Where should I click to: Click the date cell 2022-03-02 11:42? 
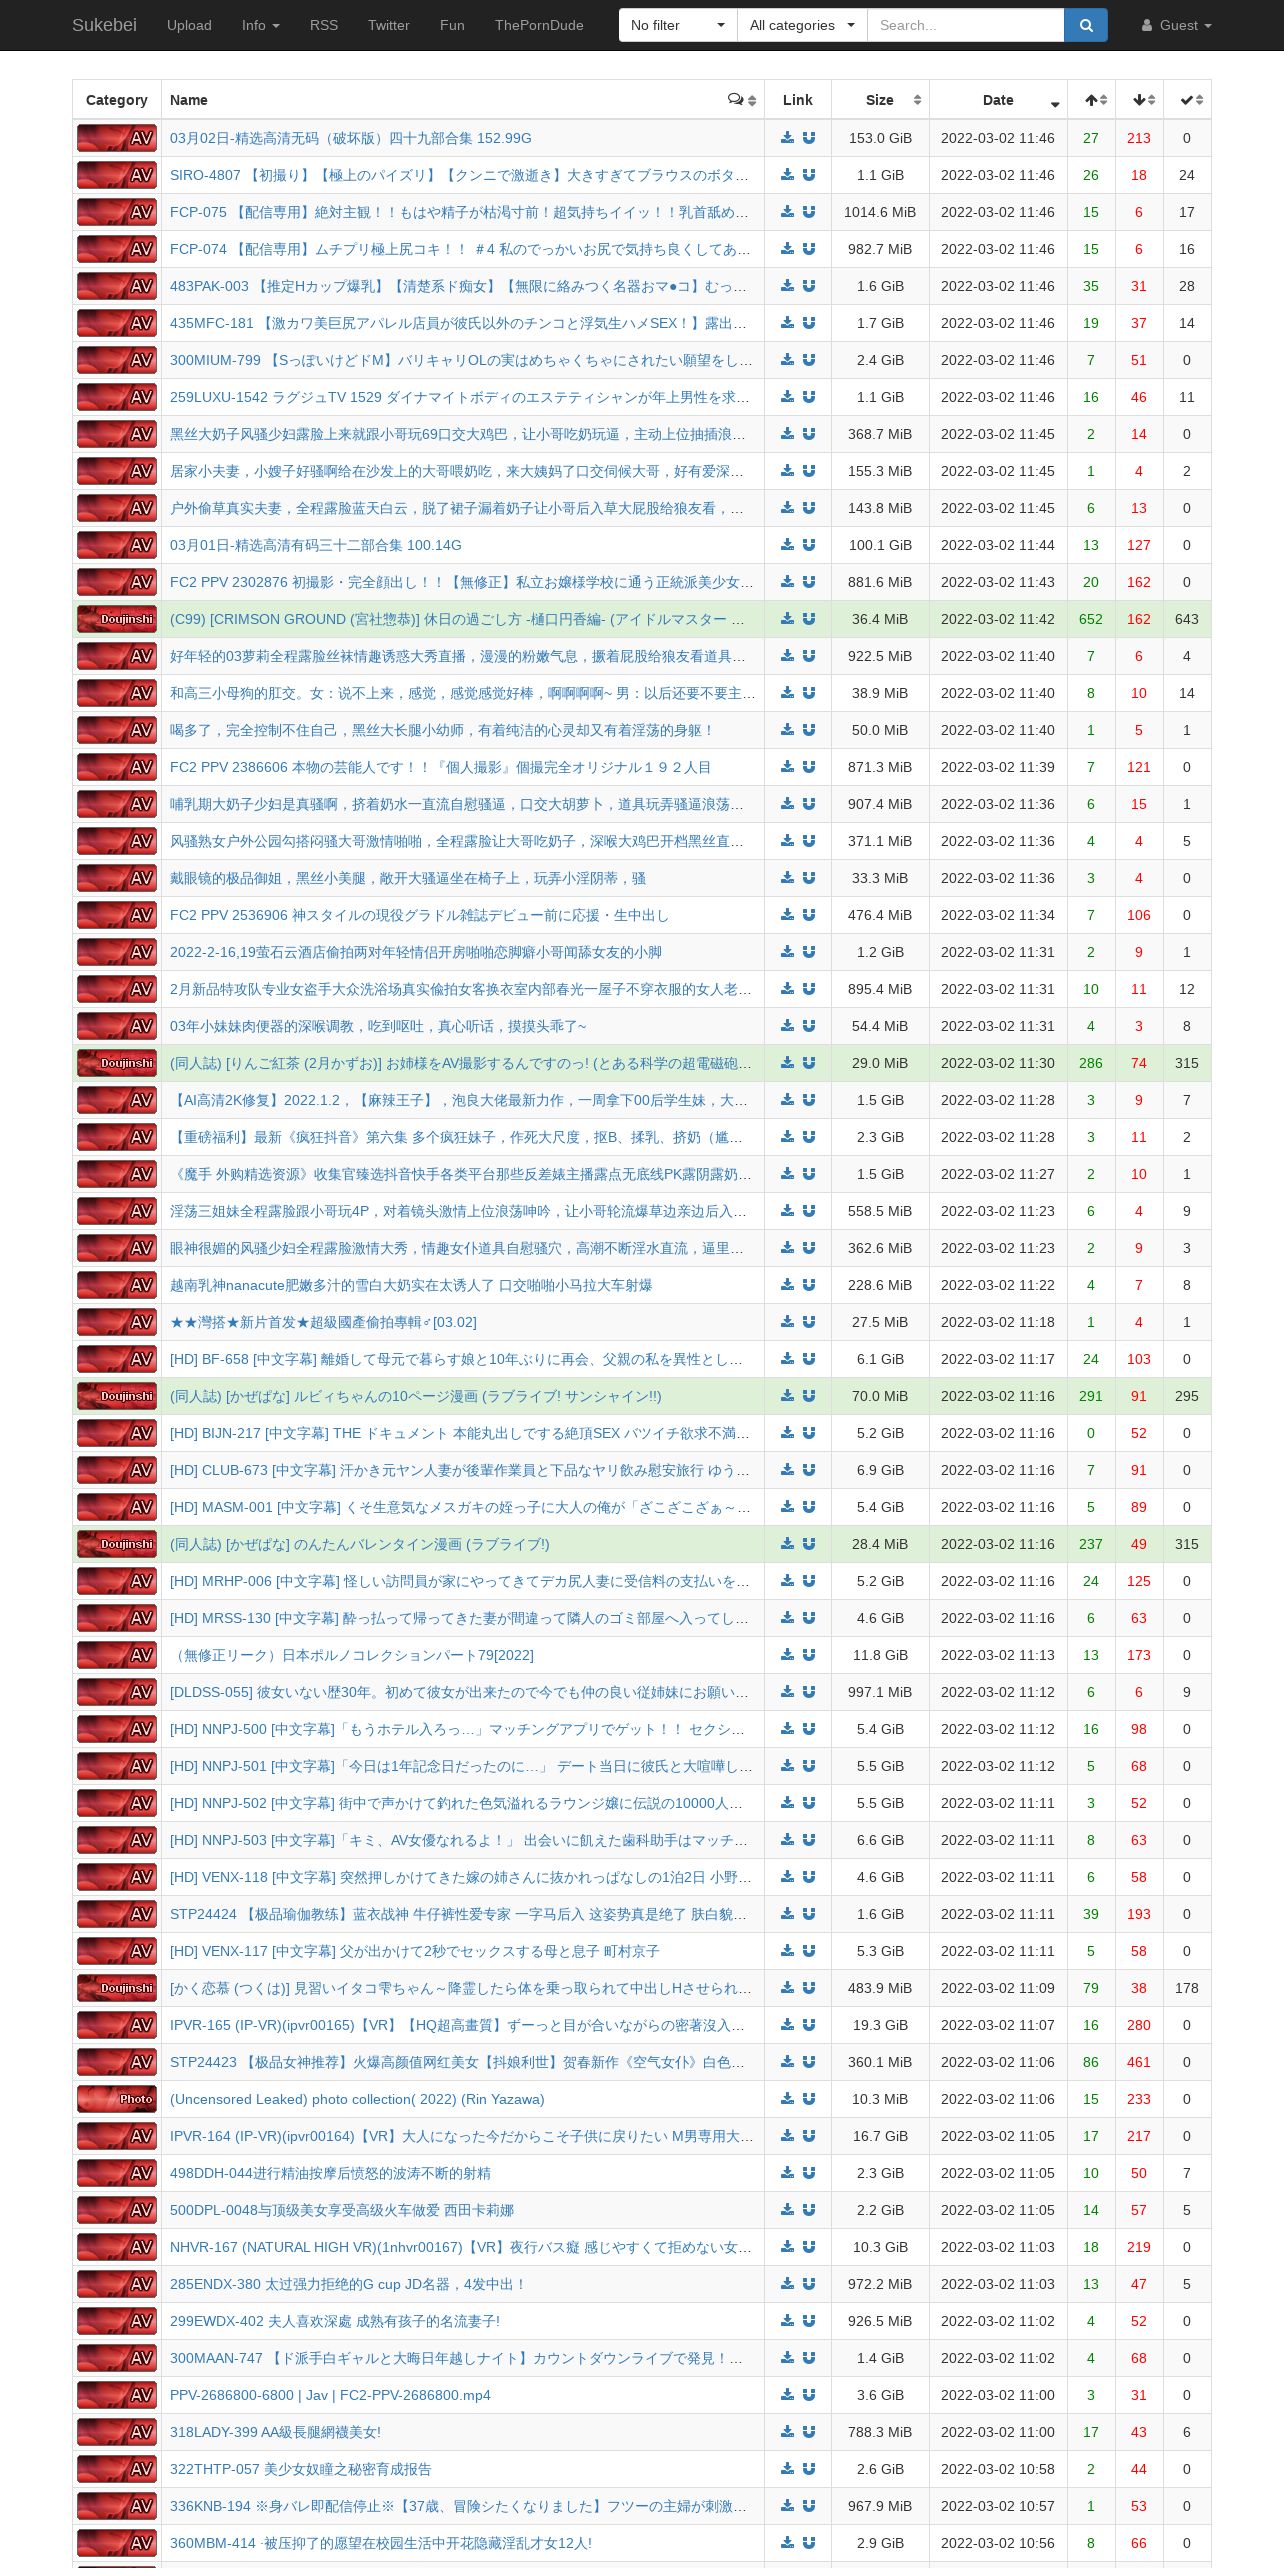click(x=998, y=619)
